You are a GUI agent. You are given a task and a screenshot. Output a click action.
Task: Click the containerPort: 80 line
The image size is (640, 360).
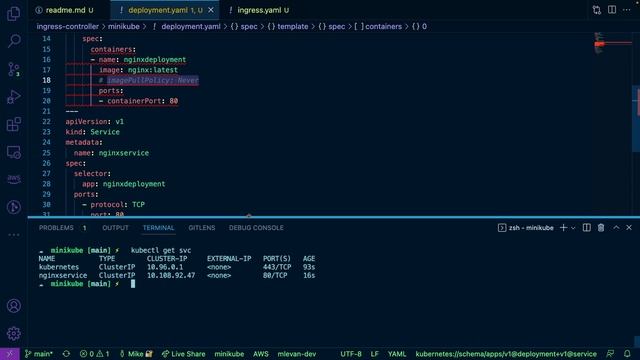[138, 101]
